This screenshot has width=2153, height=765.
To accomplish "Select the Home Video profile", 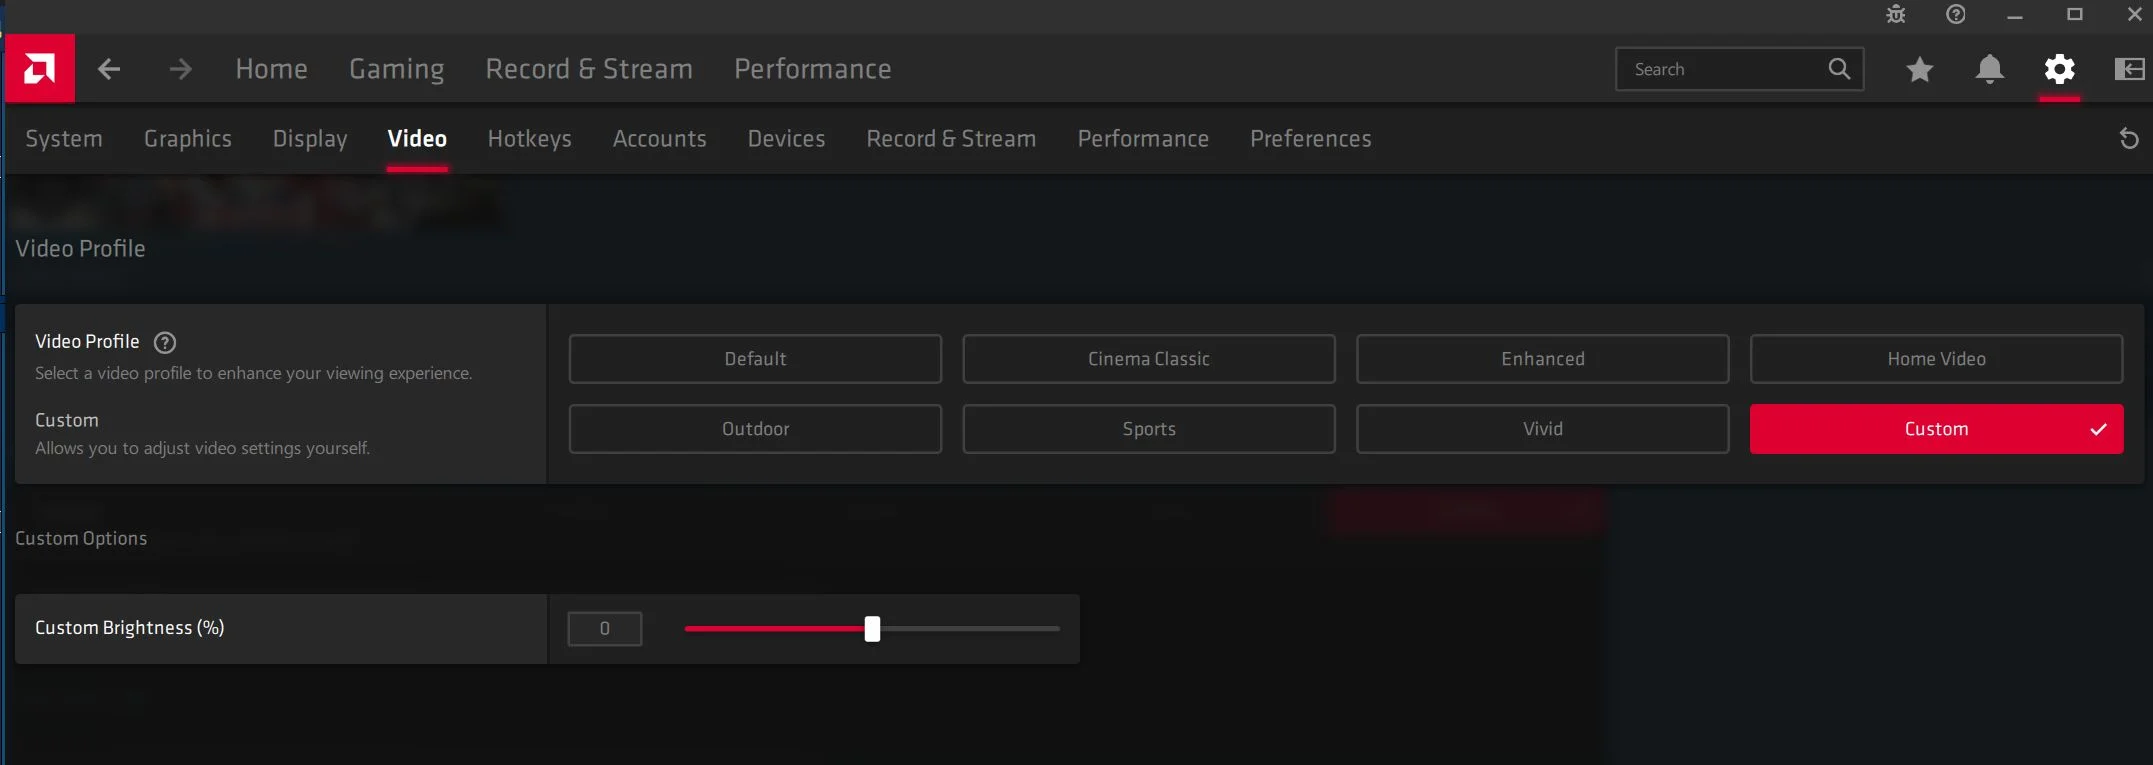I will point(1937,359).
